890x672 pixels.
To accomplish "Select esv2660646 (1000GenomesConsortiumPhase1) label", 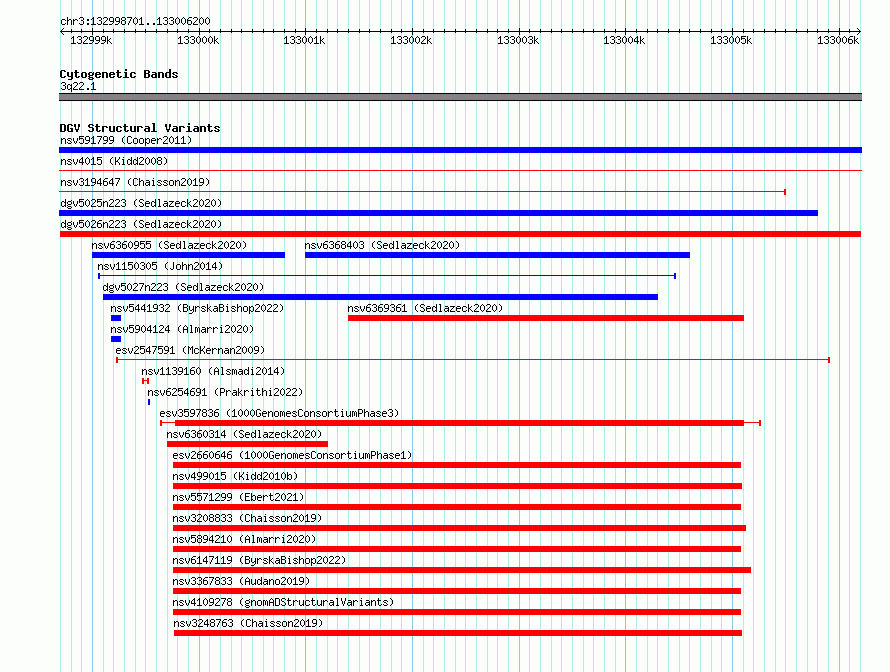I will (x=292, y=455).
